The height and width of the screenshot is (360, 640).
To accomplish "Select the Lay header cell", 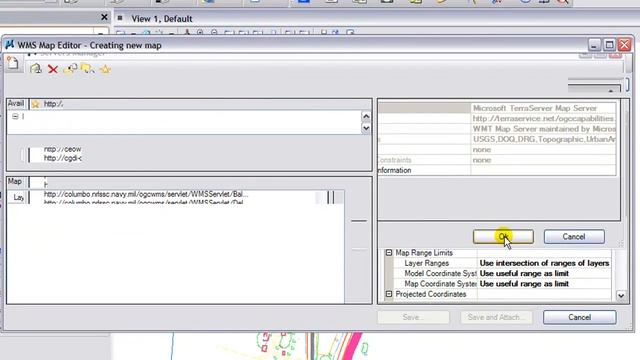I will pyautogui.click(x=18, y=198).
